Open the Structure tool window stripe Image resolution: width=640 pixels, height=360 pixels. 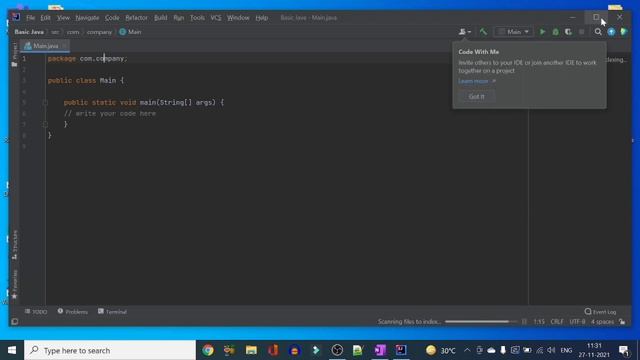click(15, 245)
